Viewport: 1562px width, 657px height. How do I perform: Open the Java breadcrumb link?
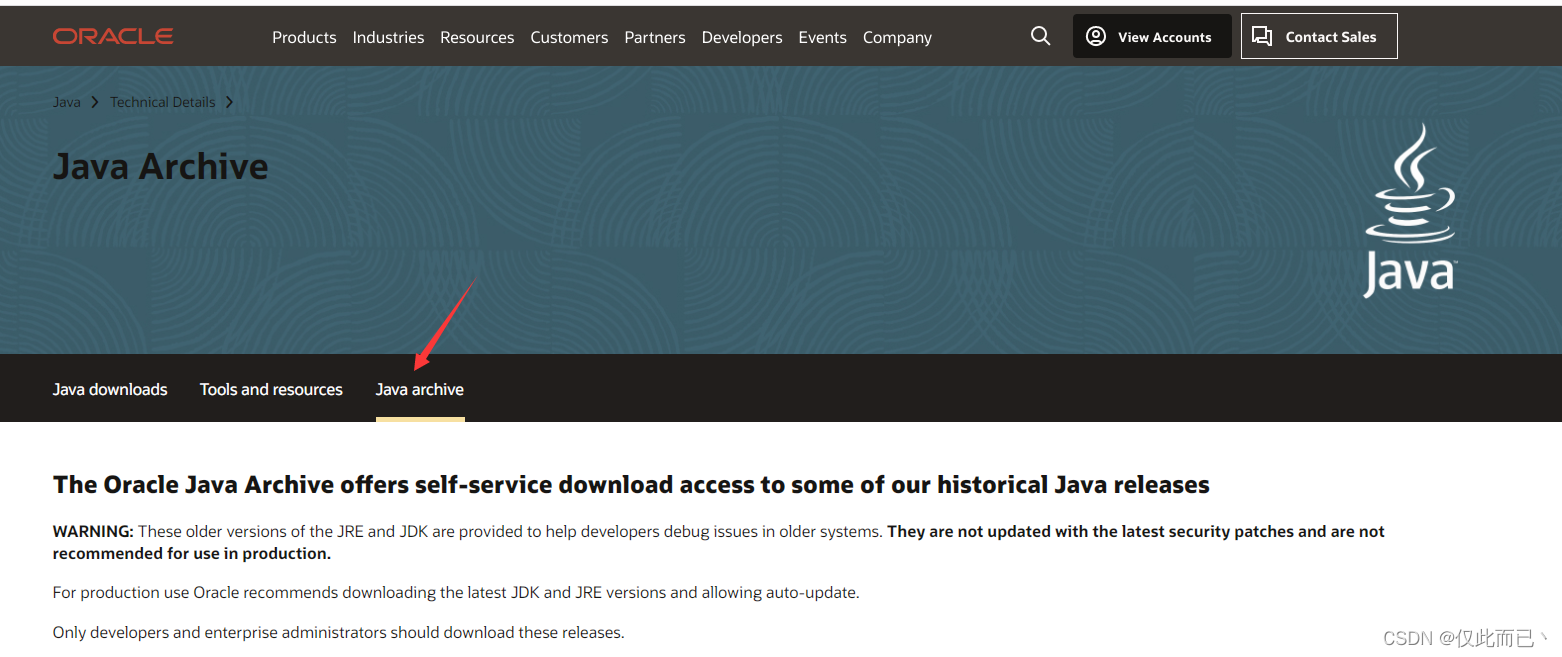(x=66, y=101)
